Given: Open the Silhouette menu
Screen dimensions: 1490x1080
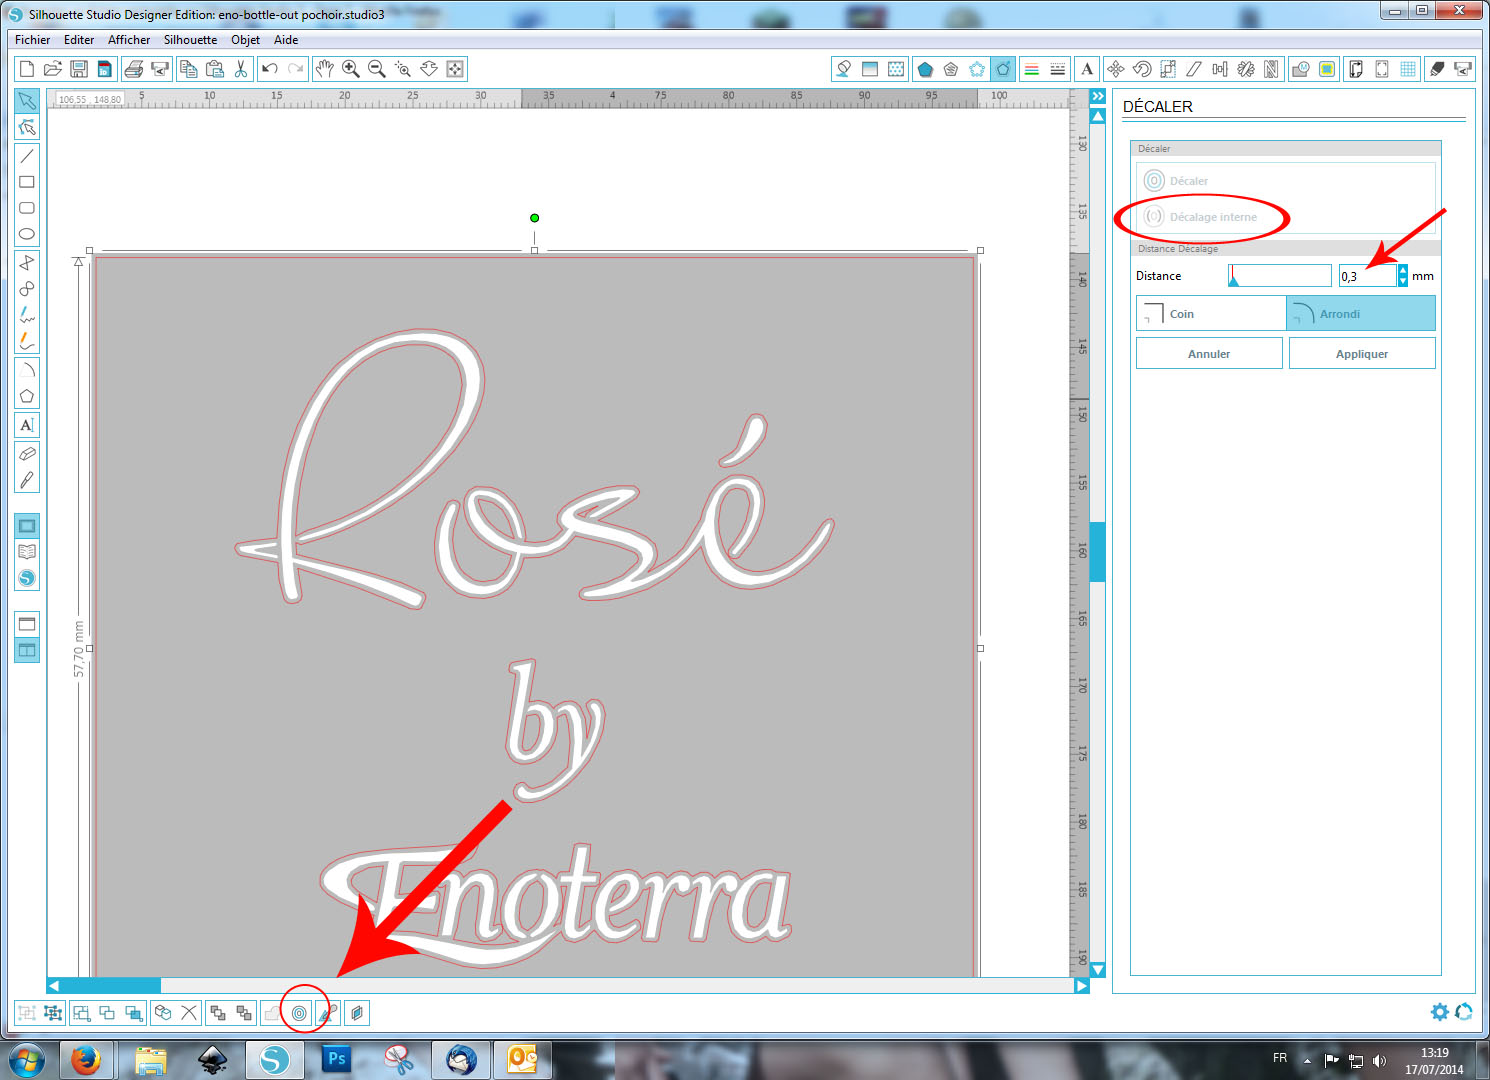Looking at the screenshot, I should (x=190, y=40).
